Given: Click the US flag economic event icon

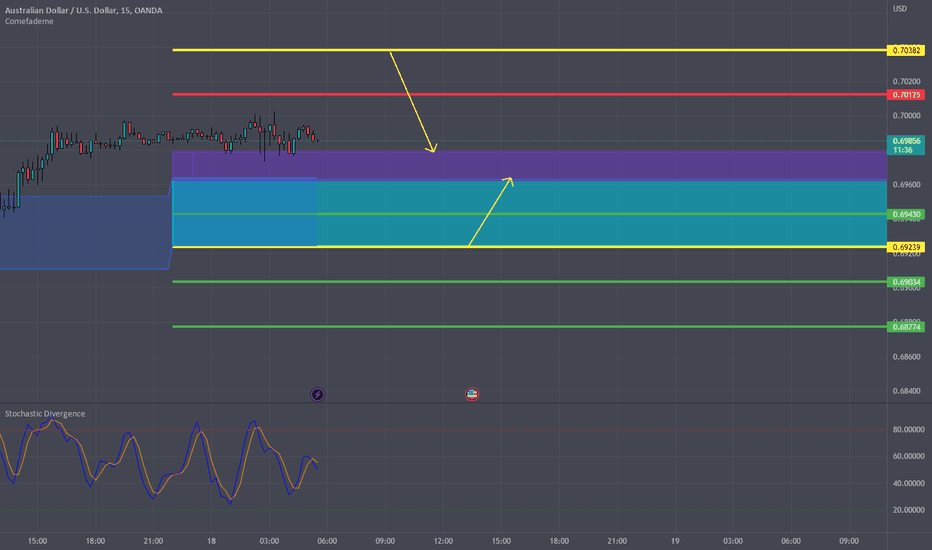Looking at the screenshot, I should click(x=472, y=394).
